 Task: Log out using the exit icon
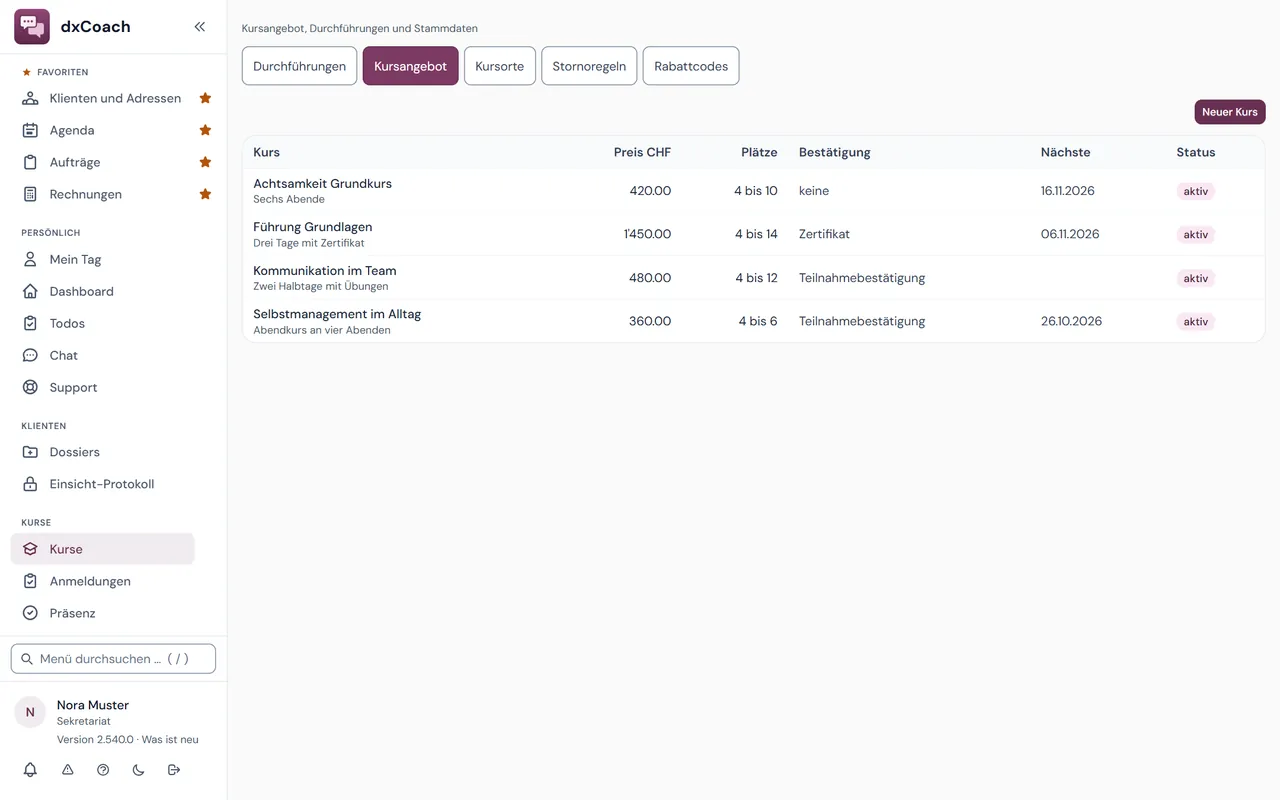174,770
